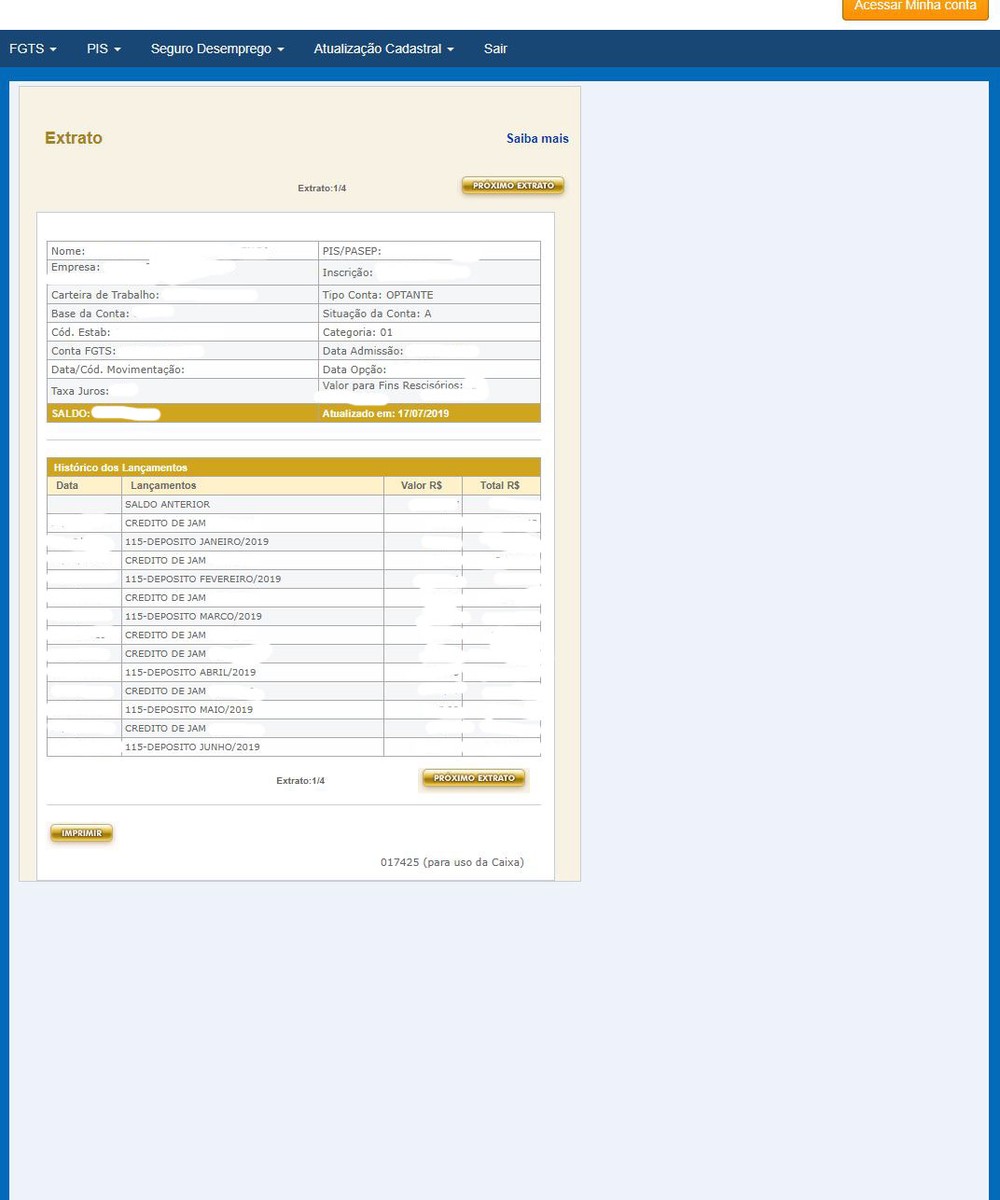Image resolution: width=1000 pixels, height=1200 pixels.
Task: Click Próximo Extrato above the account details
Action: click(x=513, y=186)
